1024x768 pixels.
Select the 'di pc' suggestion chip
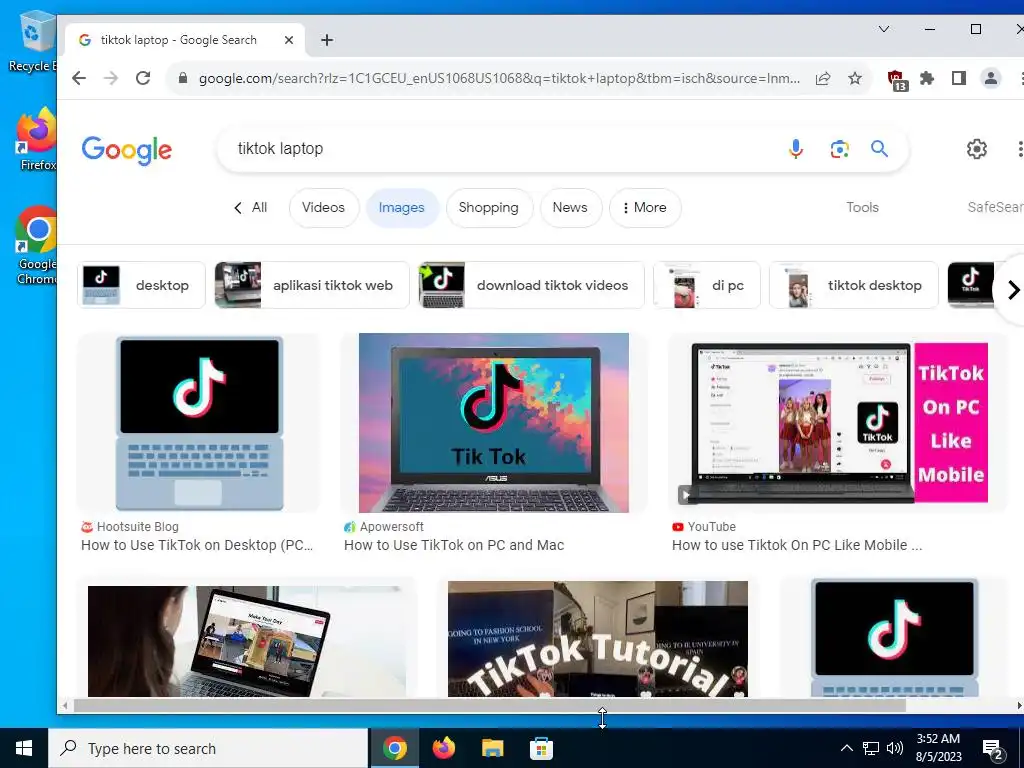coord(707,285)
